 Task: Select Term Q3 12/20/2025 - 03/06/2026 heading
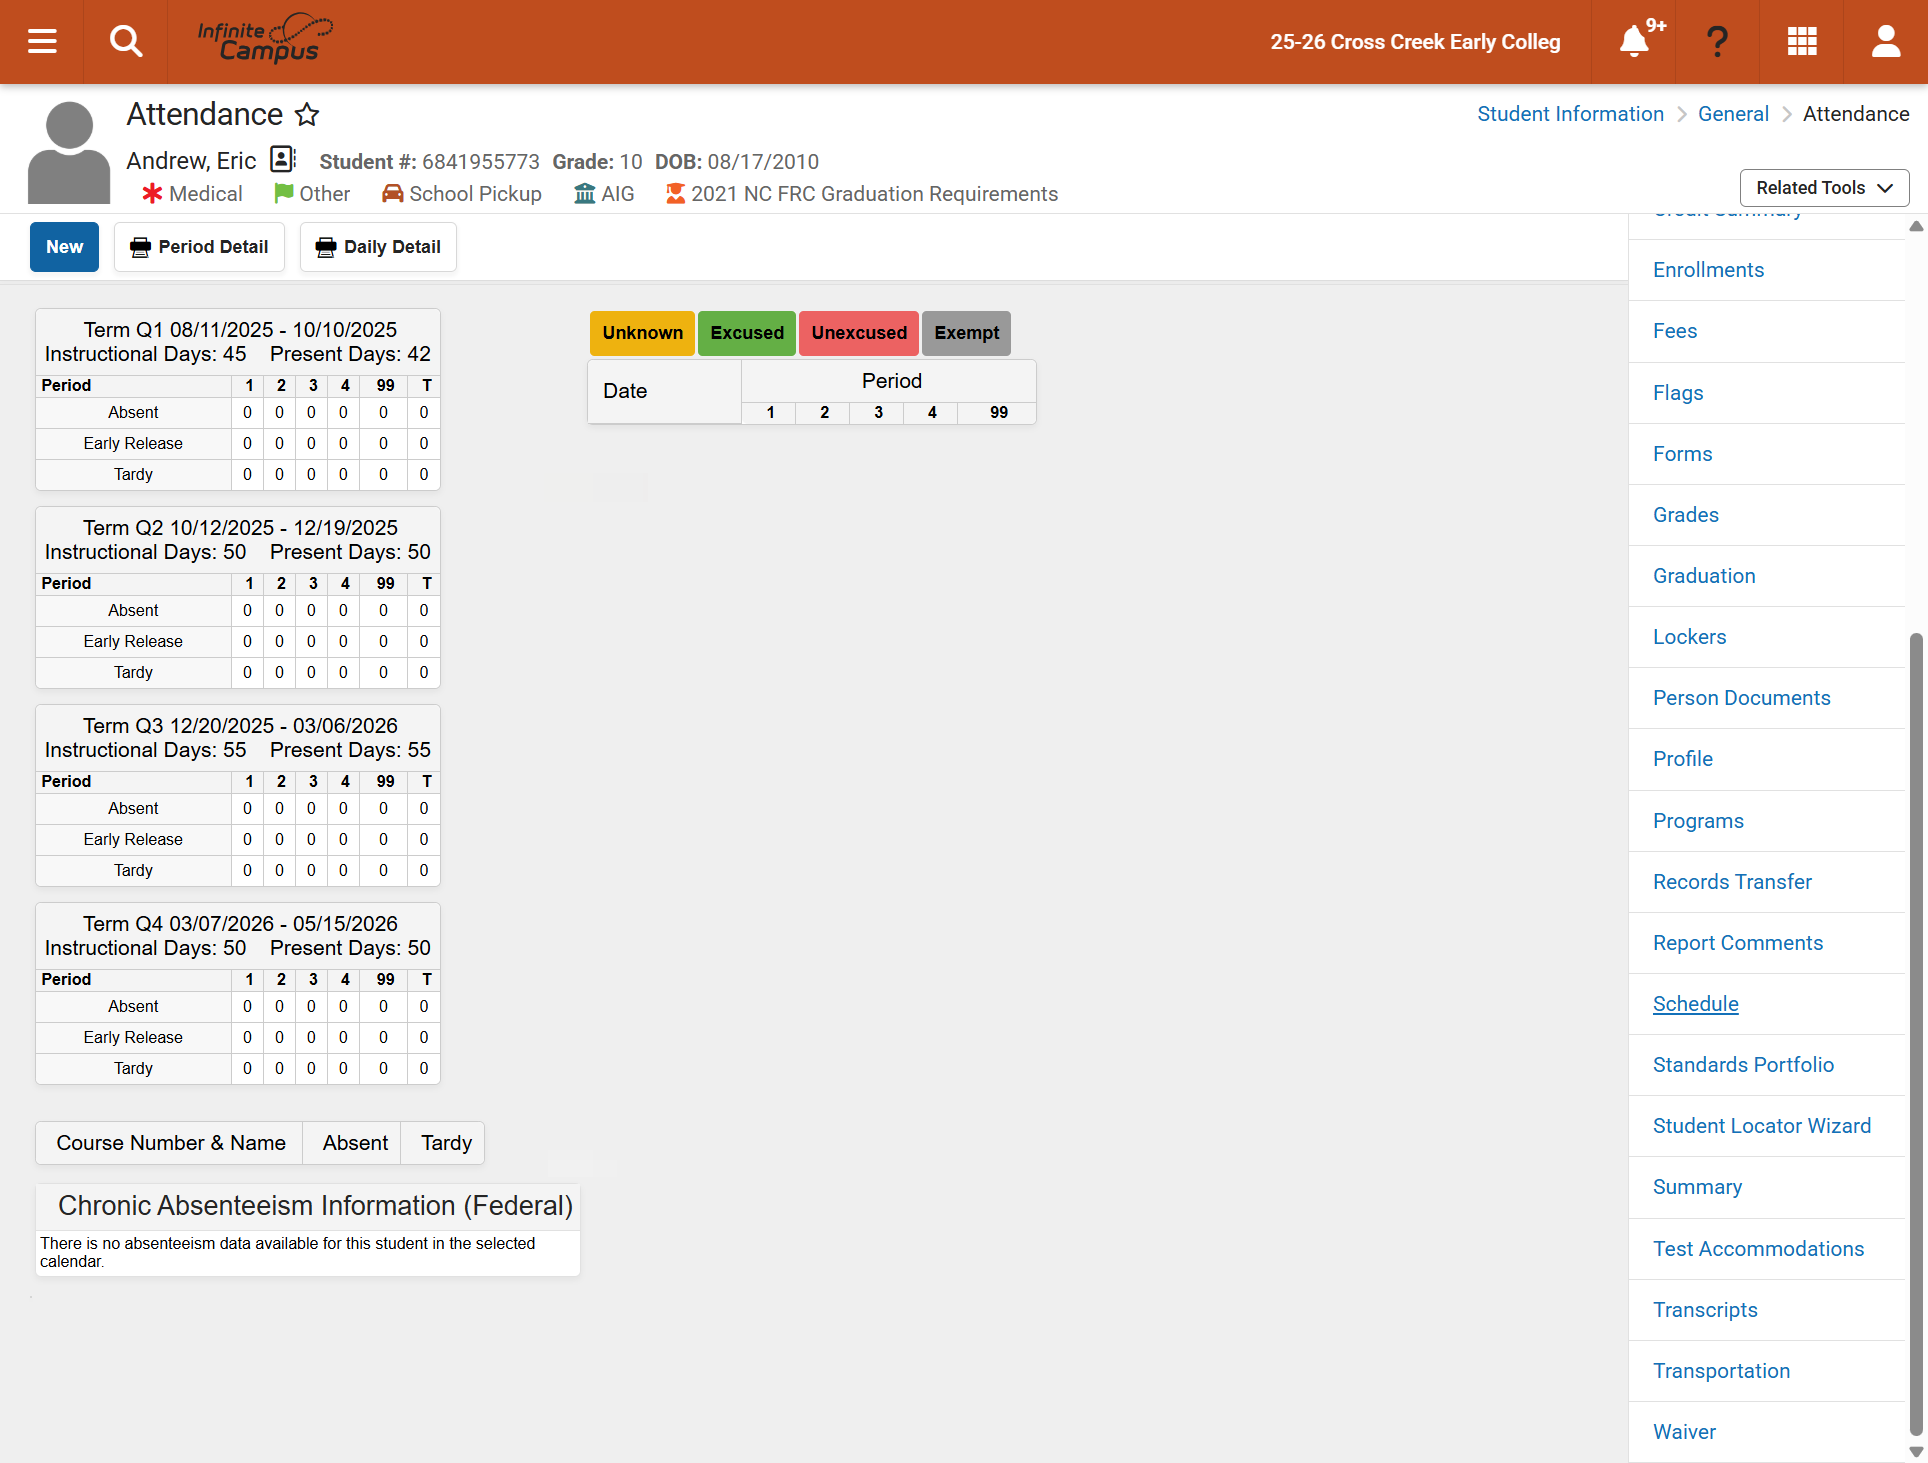click(x=239, y=726)
